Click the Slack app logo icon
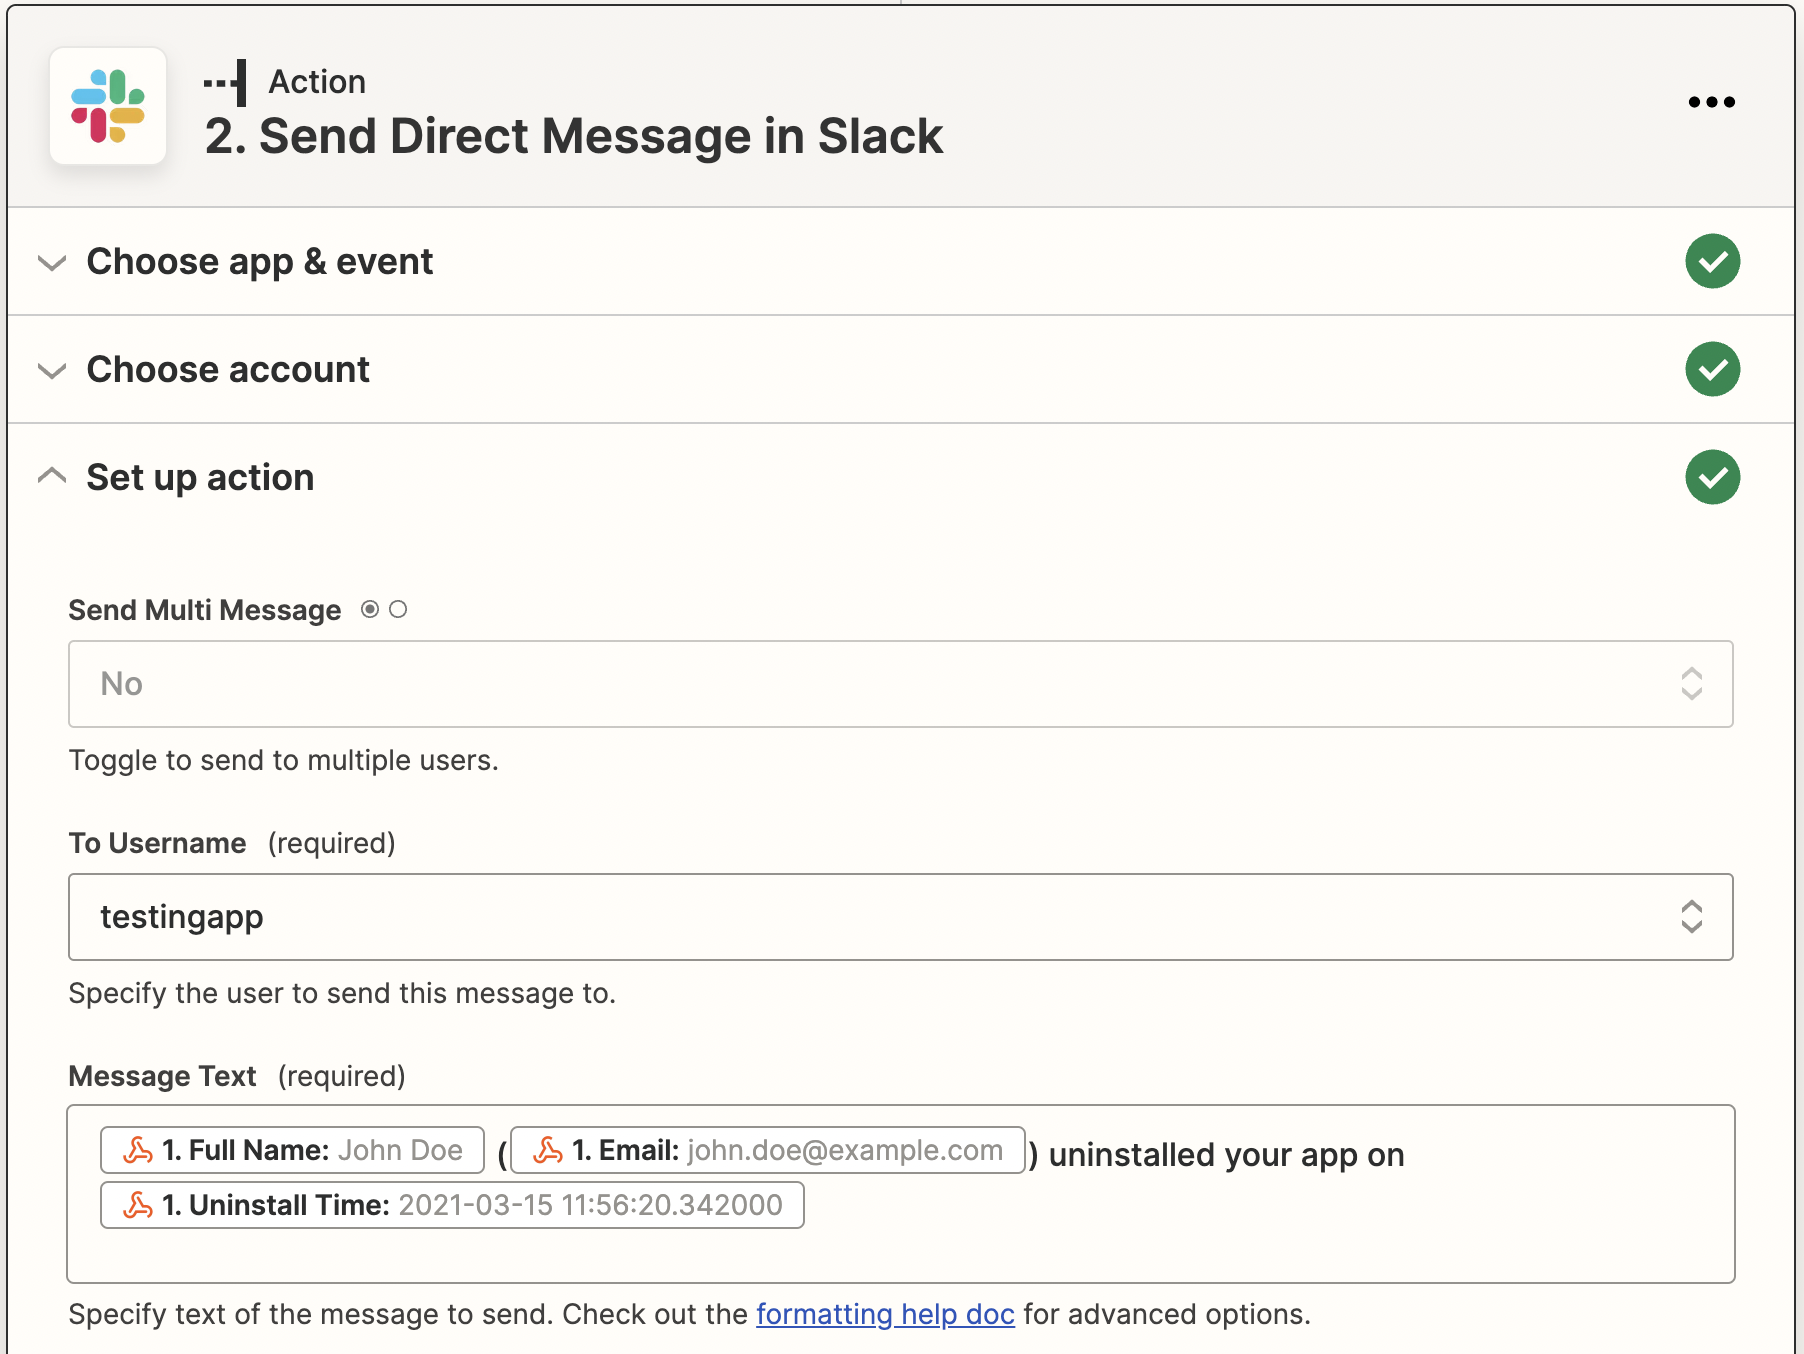The width and height of the screenshot is (1804, 1354). coord(108,106)
